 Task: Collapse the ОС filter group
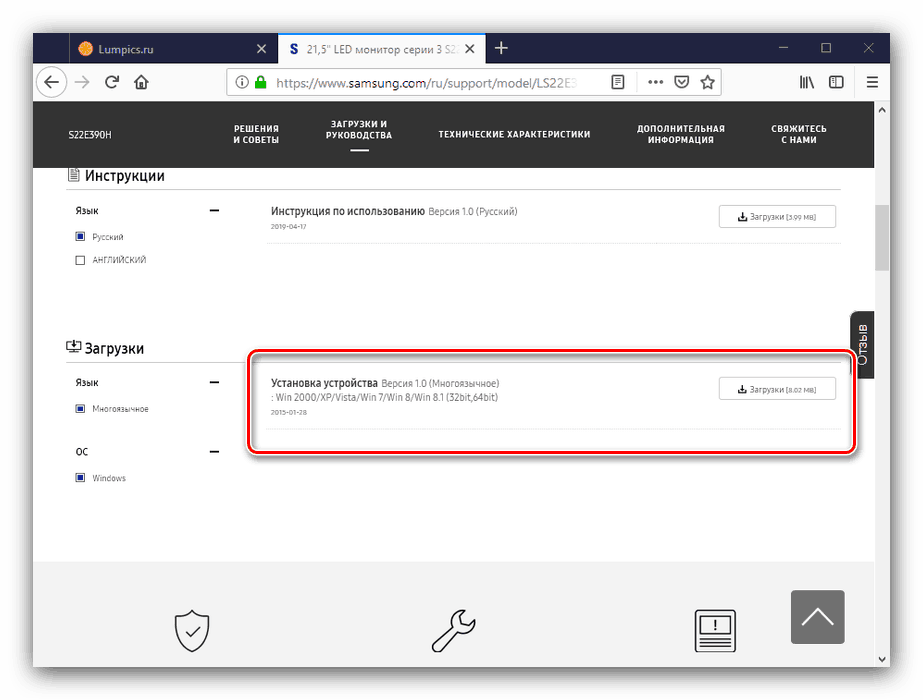tap(214, 452)
